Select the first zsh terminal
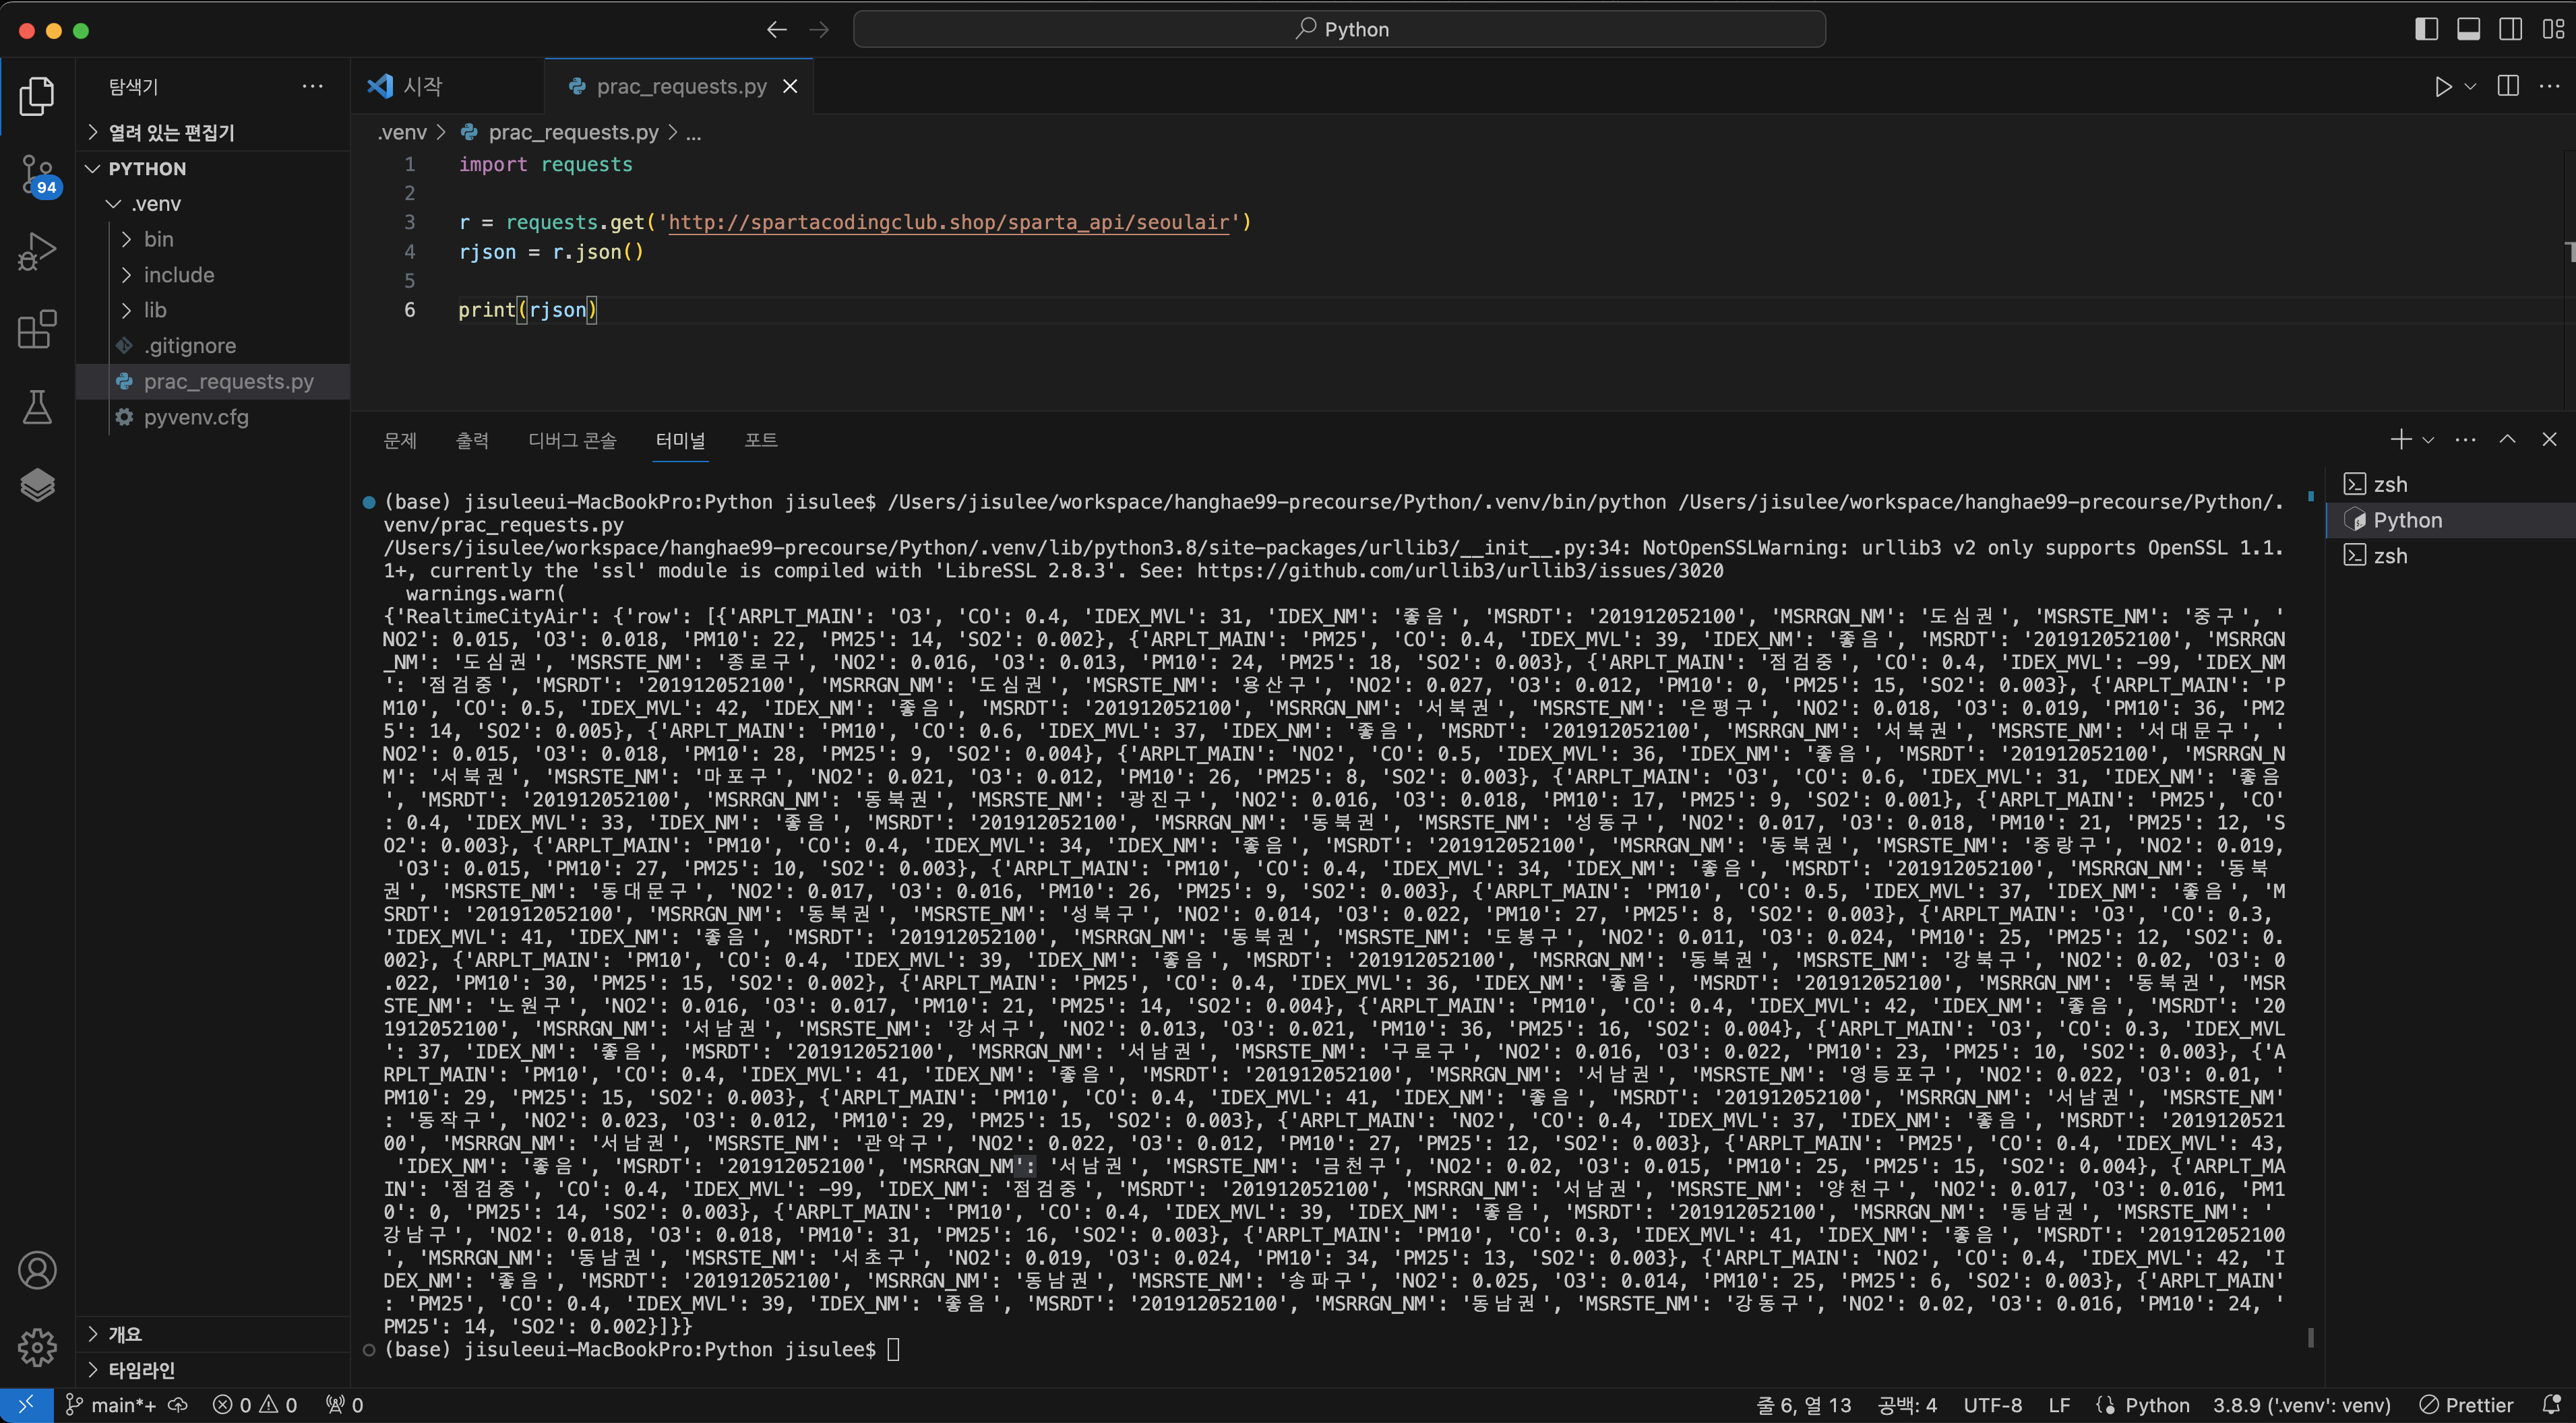This screenshot has height=1423, width=2576. [x=2451, y=484]
